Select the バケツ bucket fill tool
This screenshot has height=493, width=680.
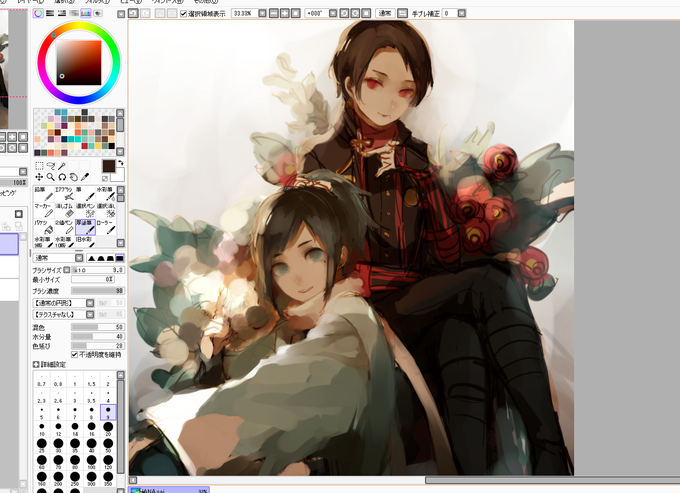coord(42,227)
